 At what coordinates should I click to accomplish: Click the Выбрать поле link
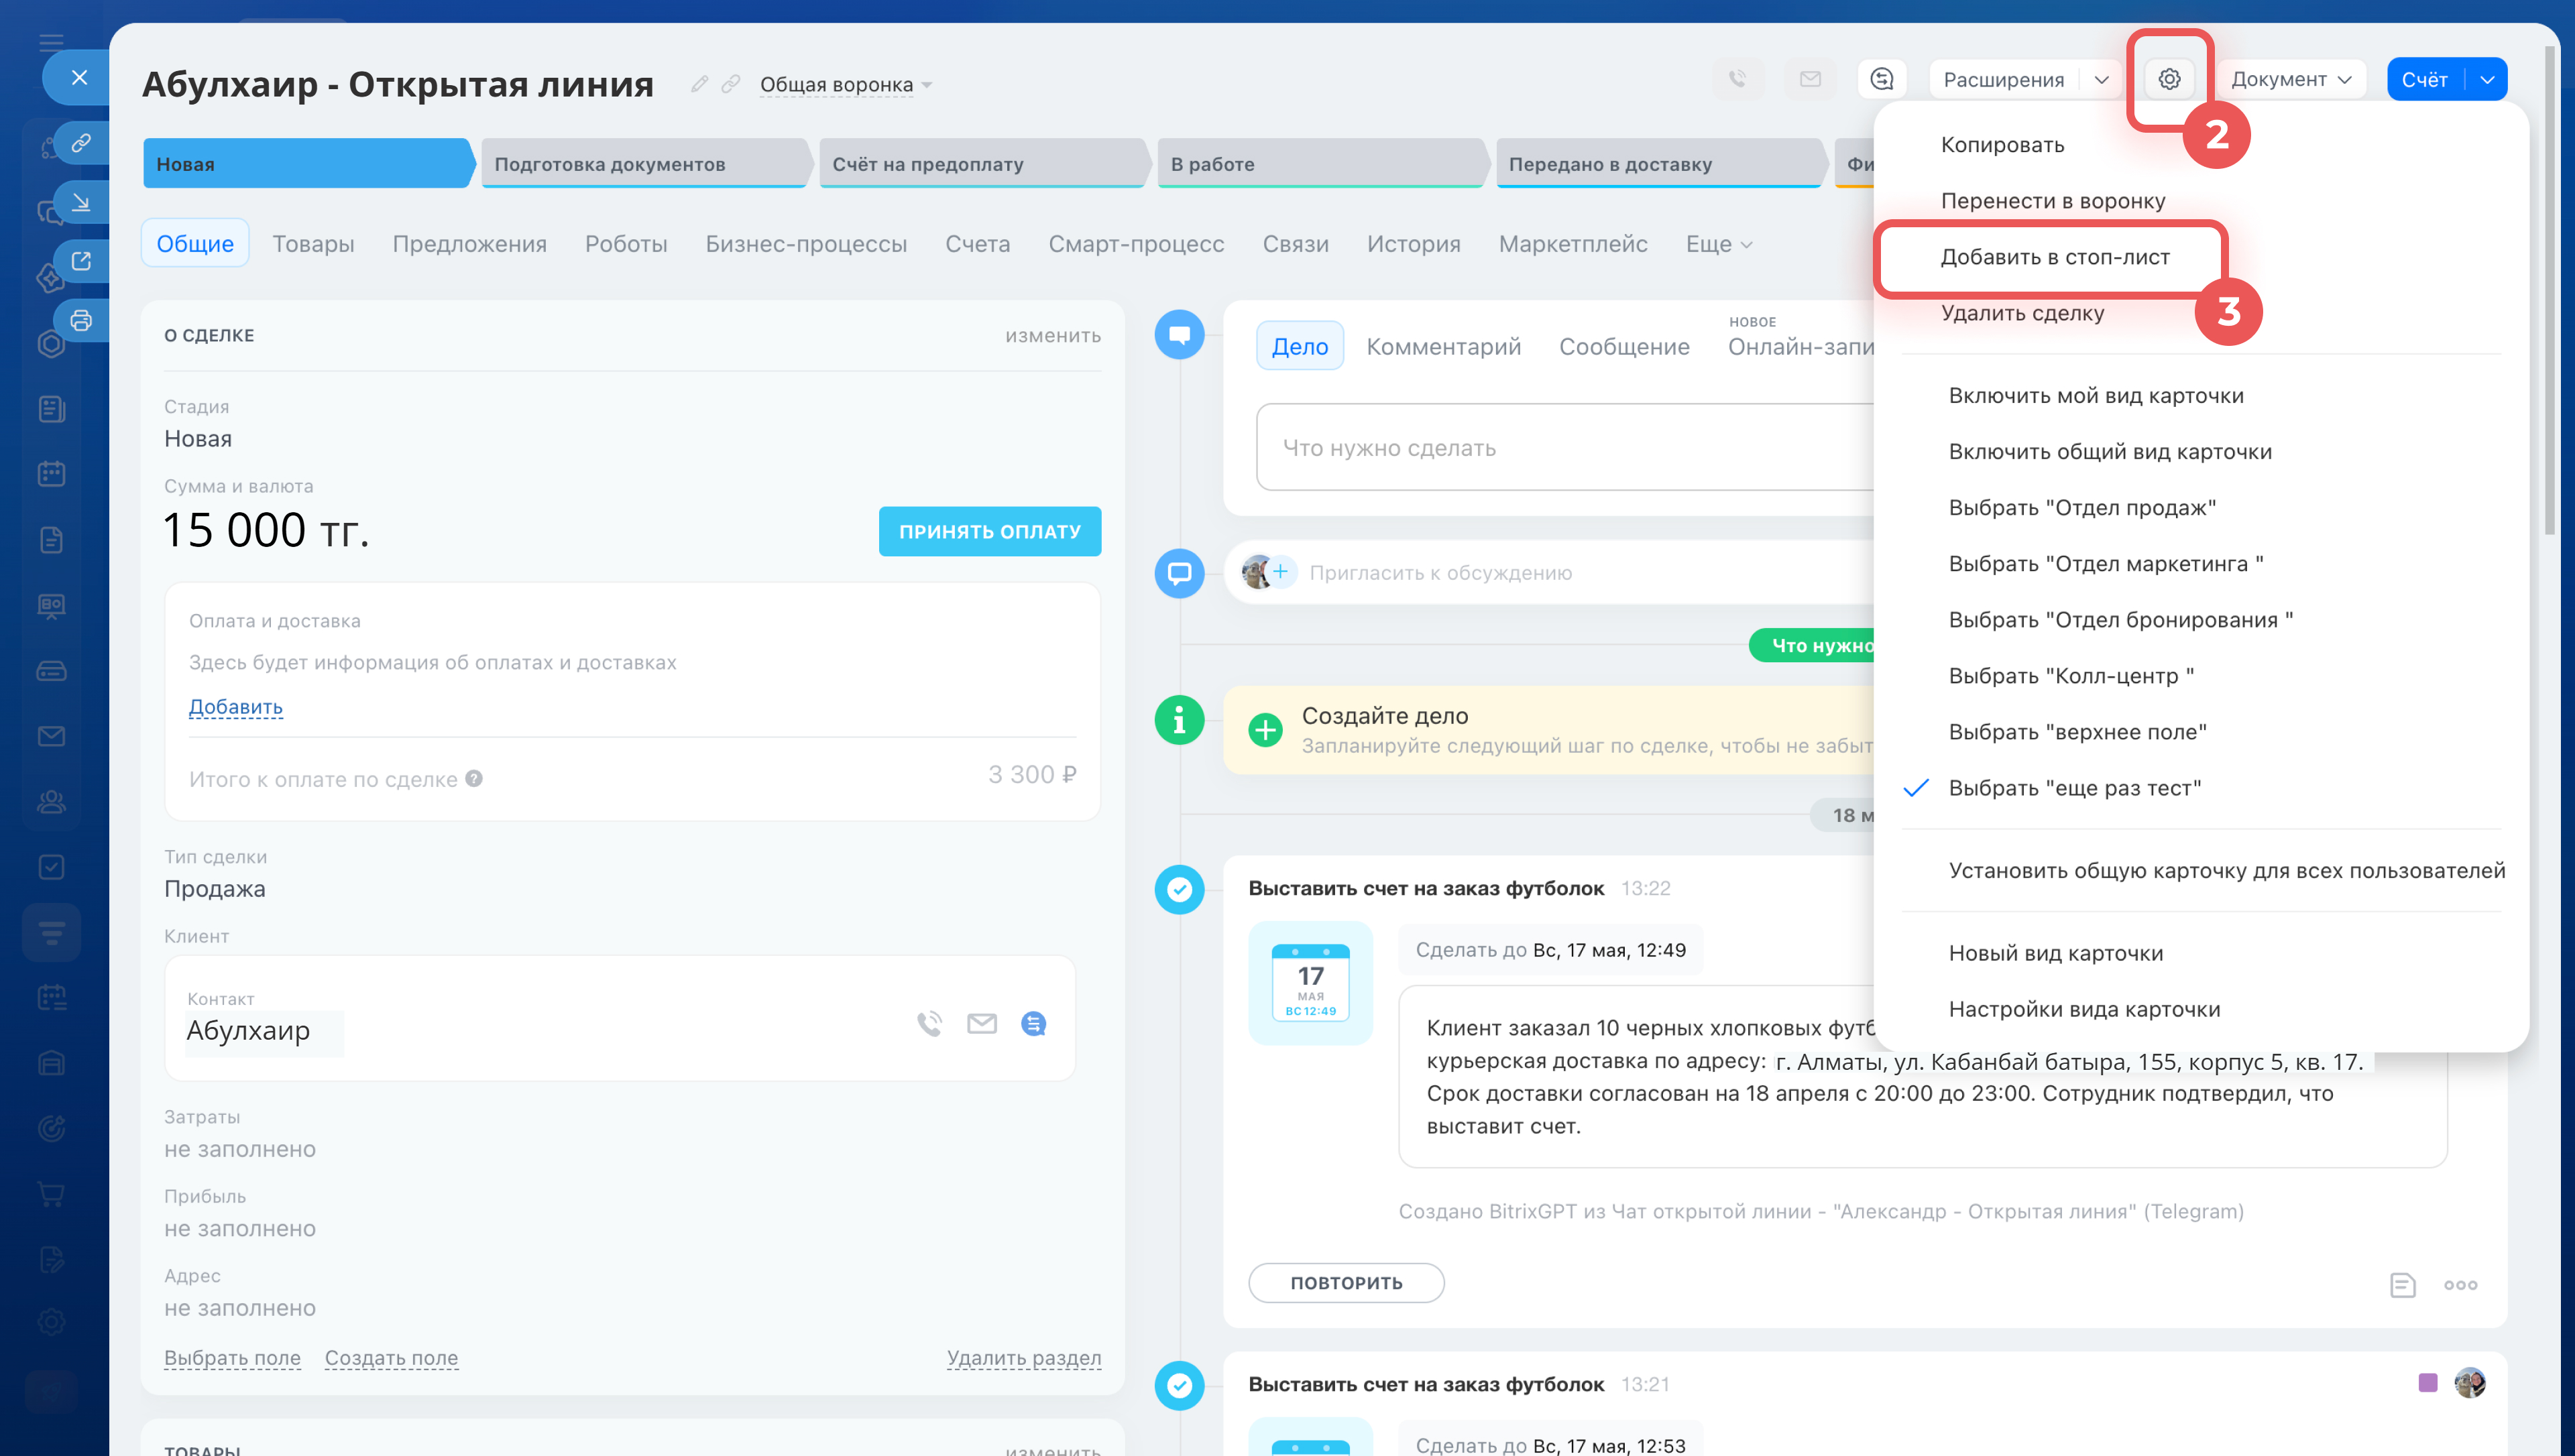[232, 1358]
